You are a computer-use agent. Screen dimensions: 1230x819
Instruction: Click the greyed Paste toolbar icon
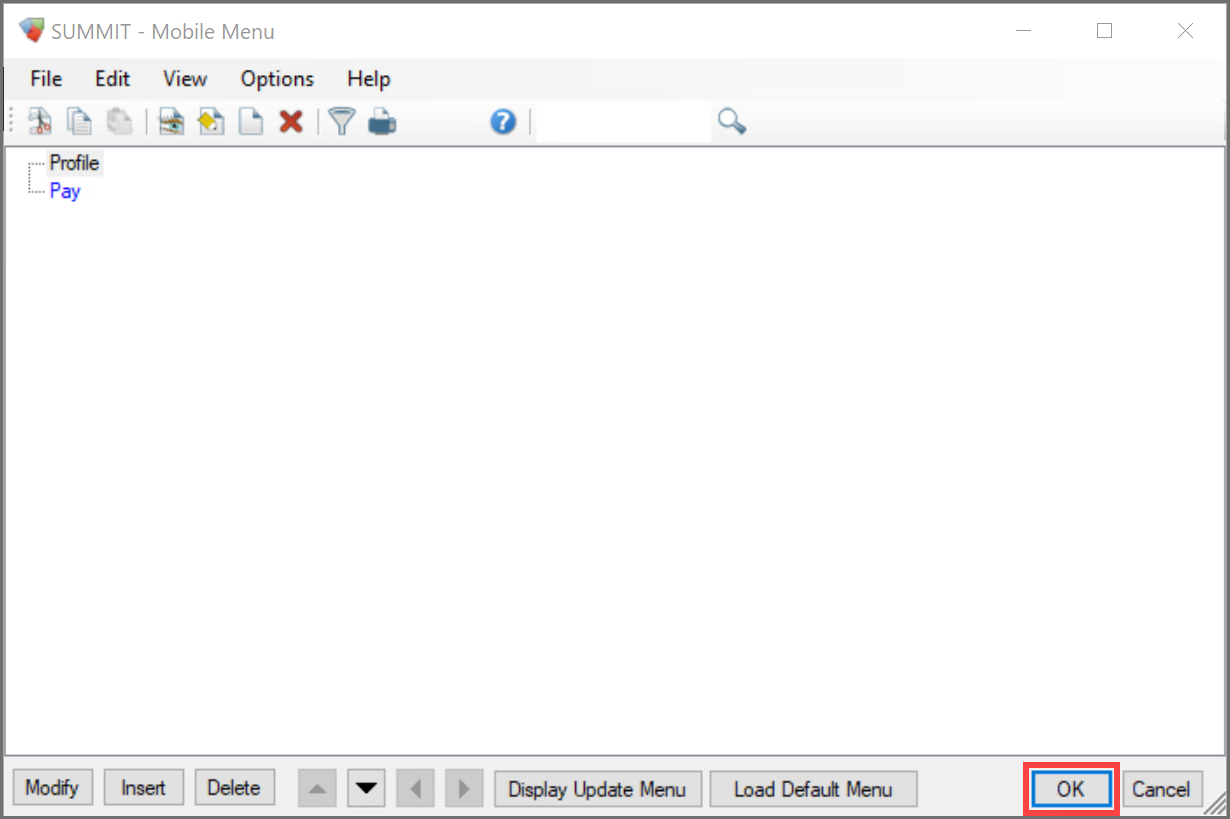coord(120,122)
